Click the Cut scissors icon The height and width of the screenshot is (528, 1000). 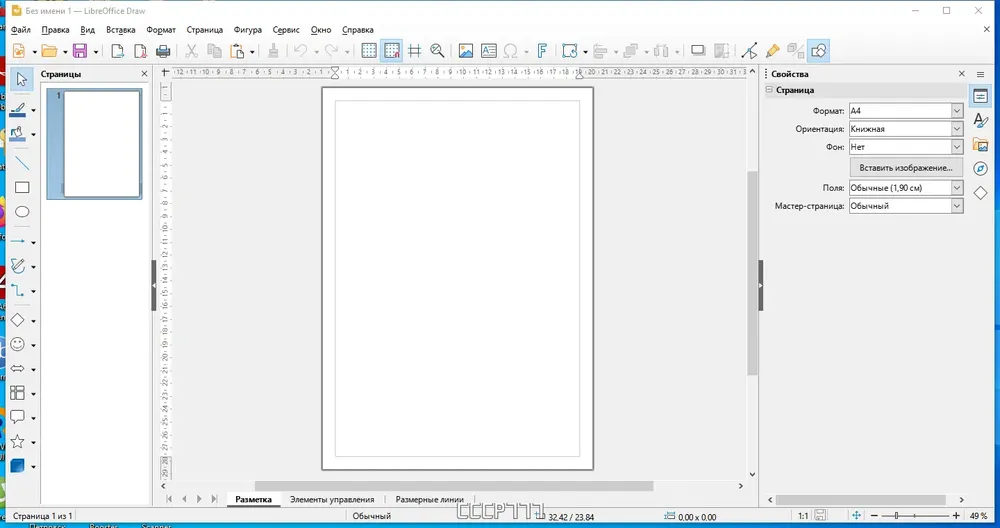click(191, 51)
